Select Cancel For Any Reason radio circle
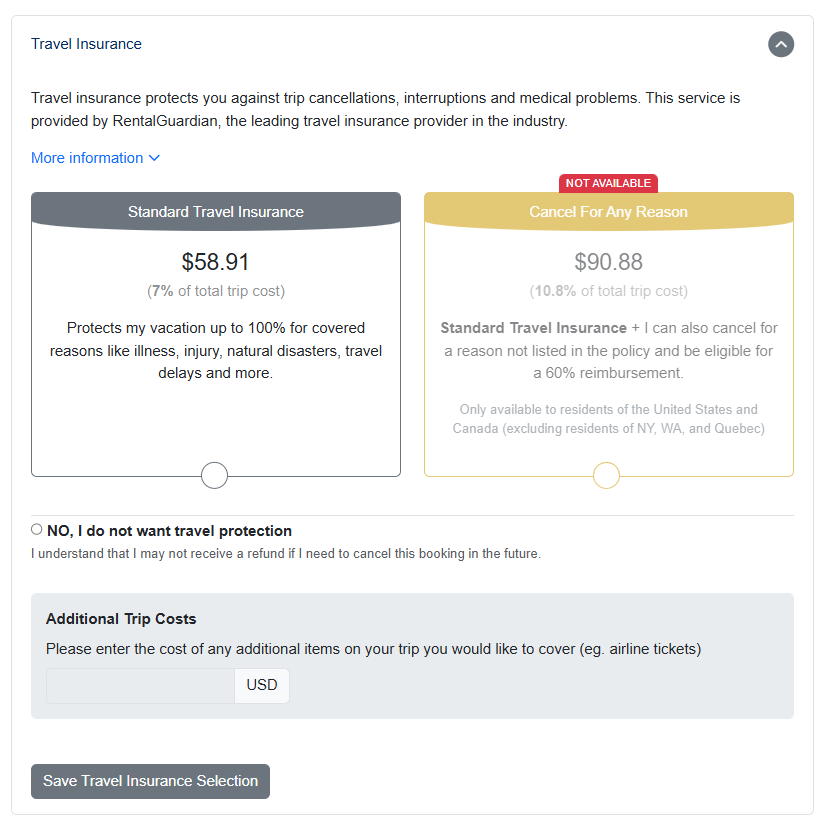 click(607, 475)
